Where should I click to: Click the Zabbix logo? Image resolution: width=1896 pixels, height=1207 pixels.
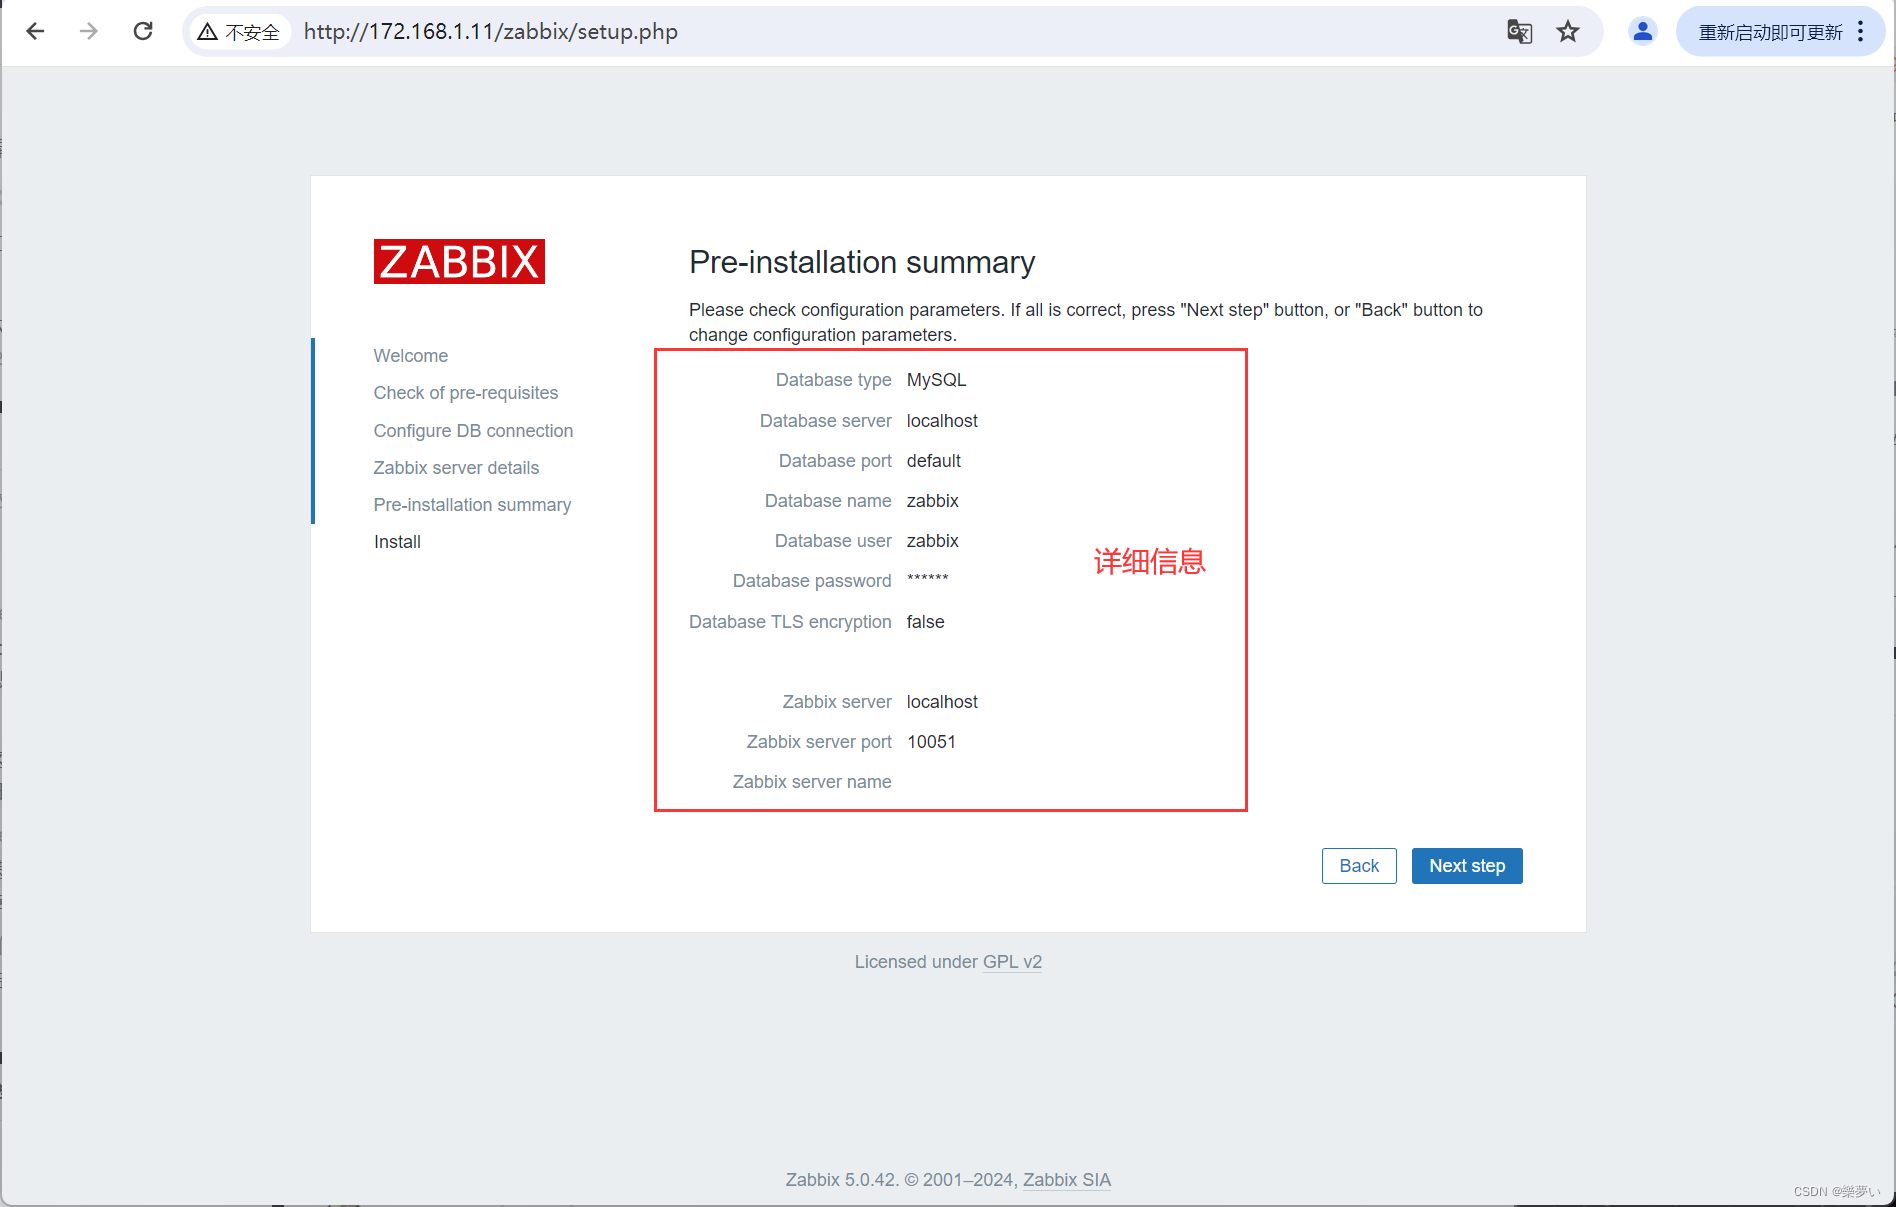tap(458, 261)
